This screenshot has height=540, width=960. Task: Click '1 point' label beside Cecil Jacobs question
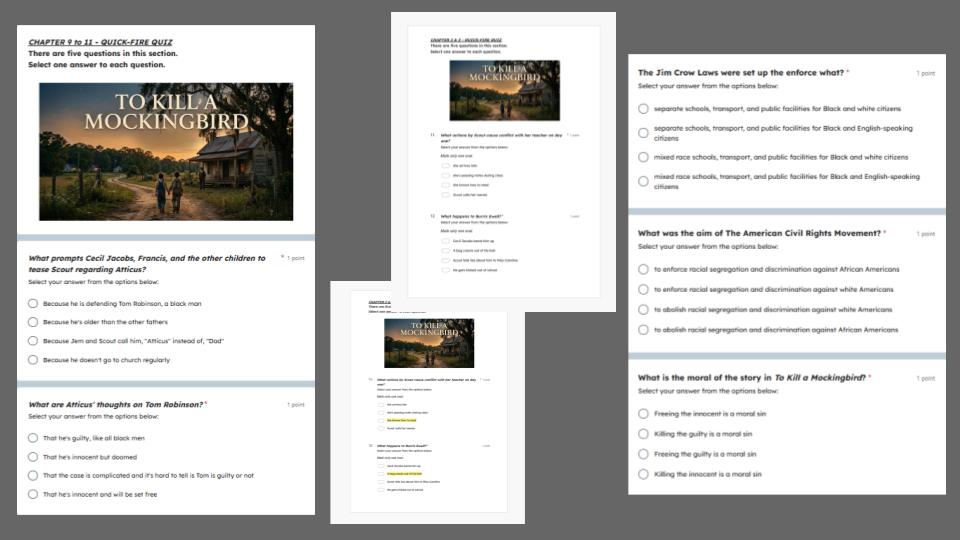[x=296, y=258]
